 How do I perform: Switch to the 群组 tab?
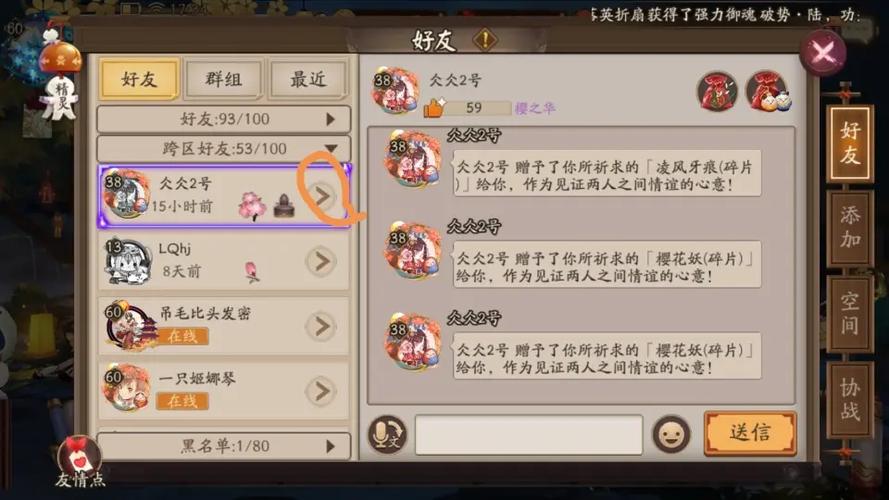point(224,79)
